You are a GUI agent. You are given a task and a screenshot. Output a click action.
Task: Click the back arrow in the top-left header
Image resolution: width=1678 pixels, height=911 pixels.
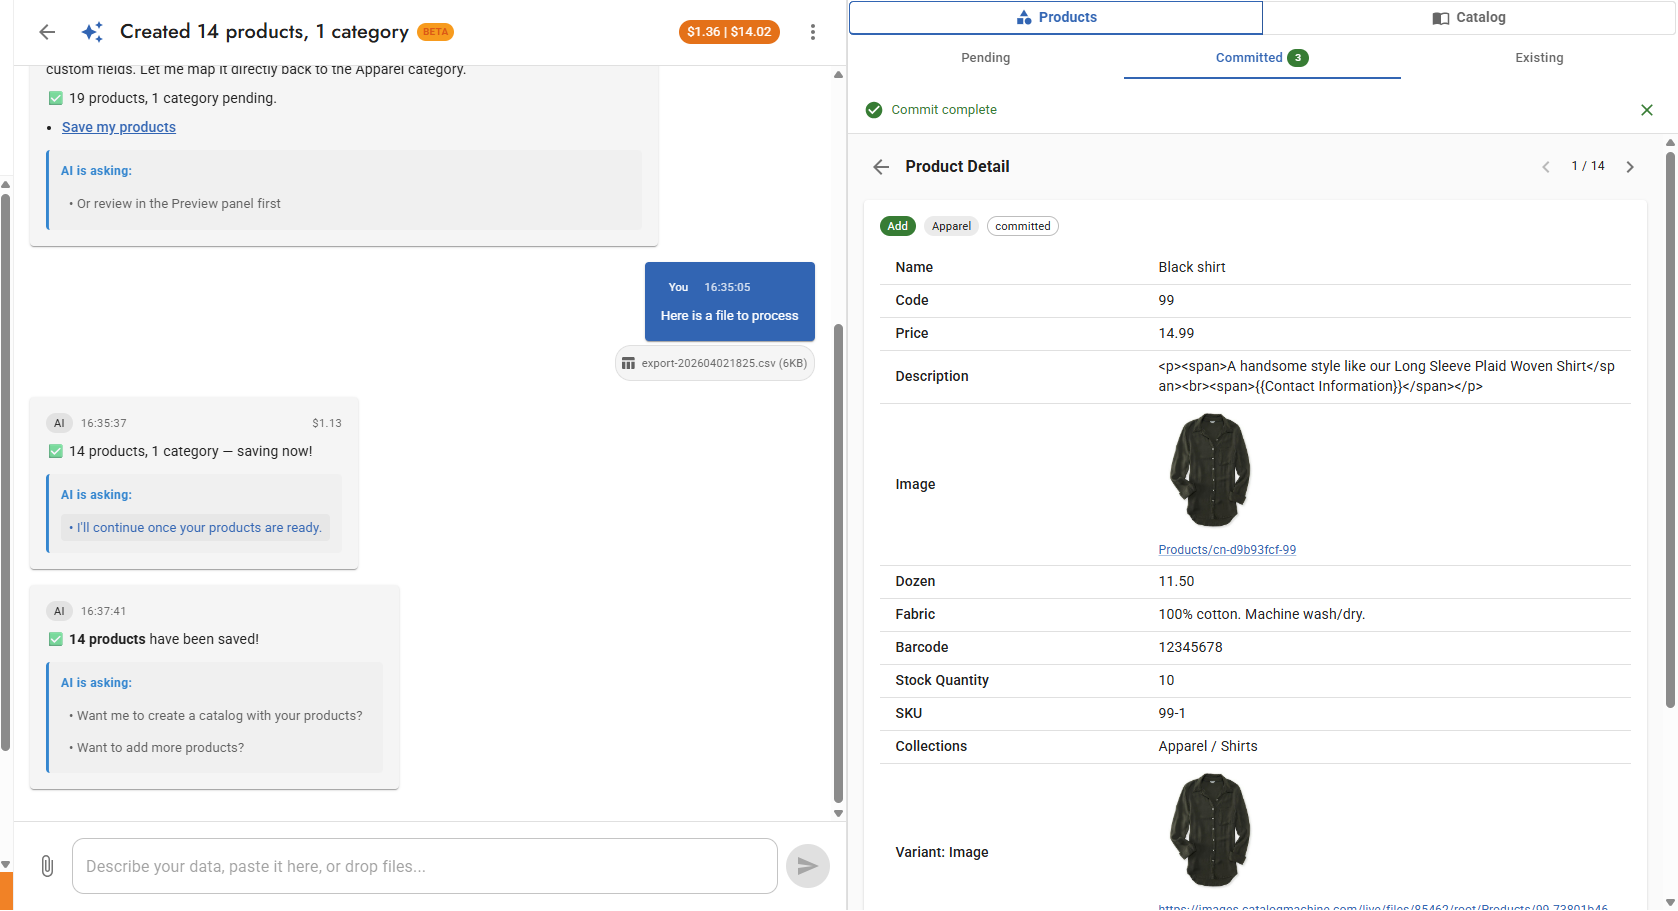(47, 31)
